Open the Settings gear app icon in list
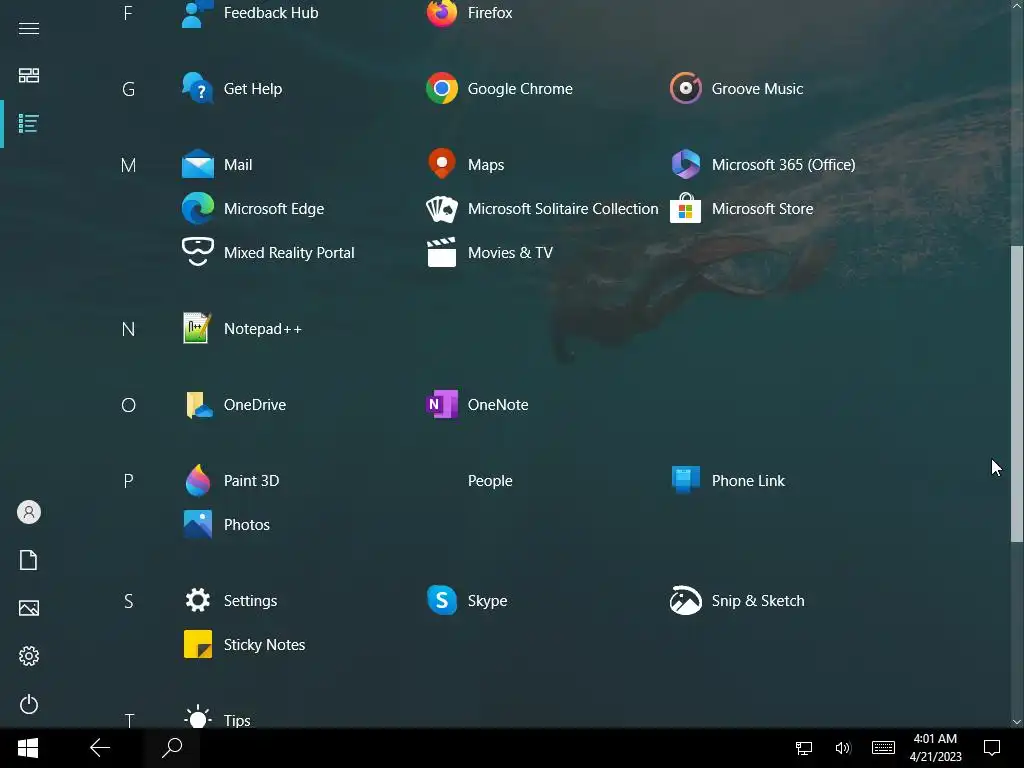Image resolution: width=1024 pixels, height=768 pixels. (197, 600)
